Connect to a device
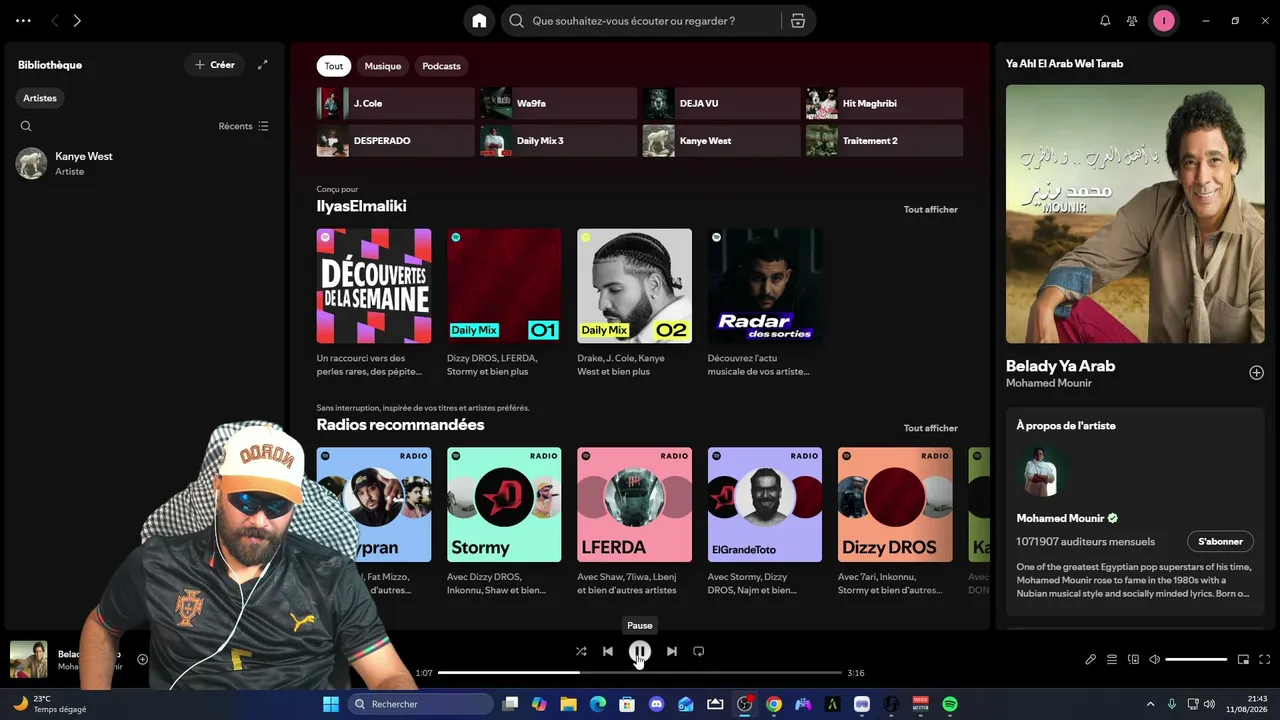The height and width of the screenshot is (720, 1280). click(x=1133, y=660)
